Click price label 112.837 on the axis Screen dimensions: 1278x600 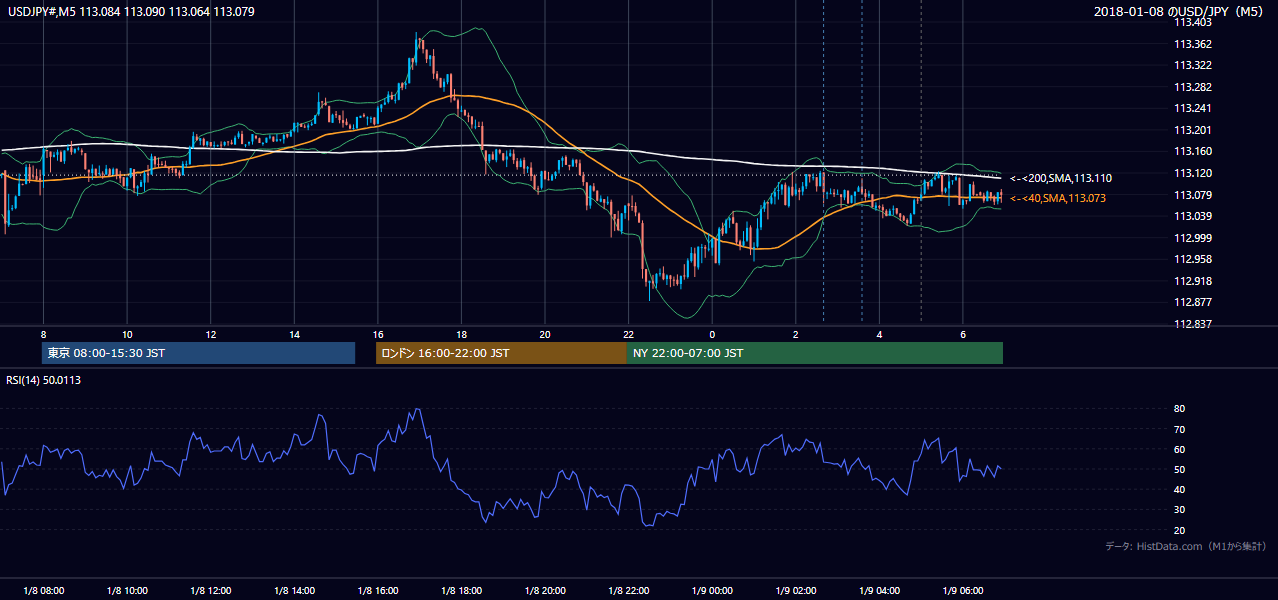[1193, 324]
